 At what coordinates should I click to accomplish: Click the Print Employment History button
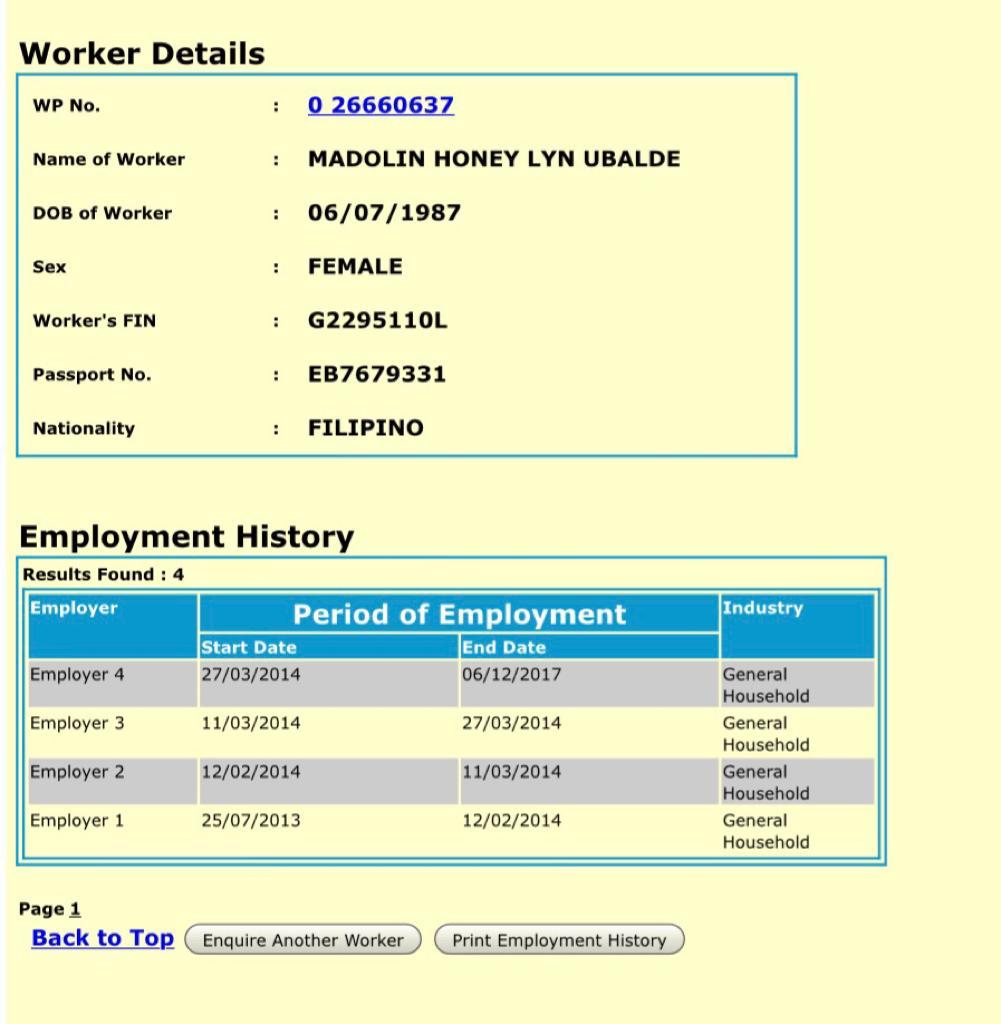(x=559, y=940)
